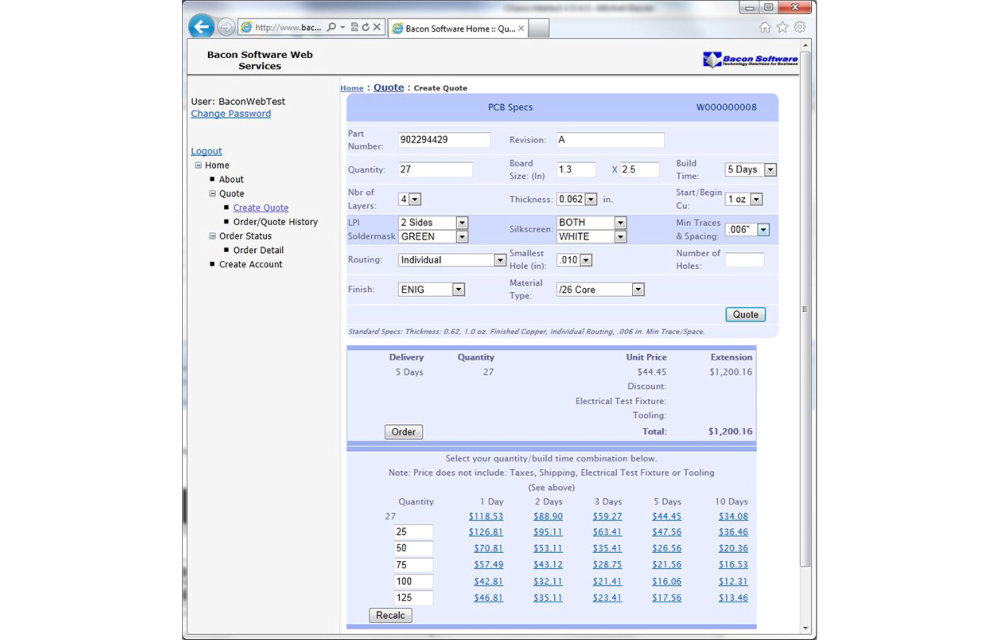Screen dimensions: 1000x640
Task: Open Create Account menu item
Action: (x=251, y=265)
